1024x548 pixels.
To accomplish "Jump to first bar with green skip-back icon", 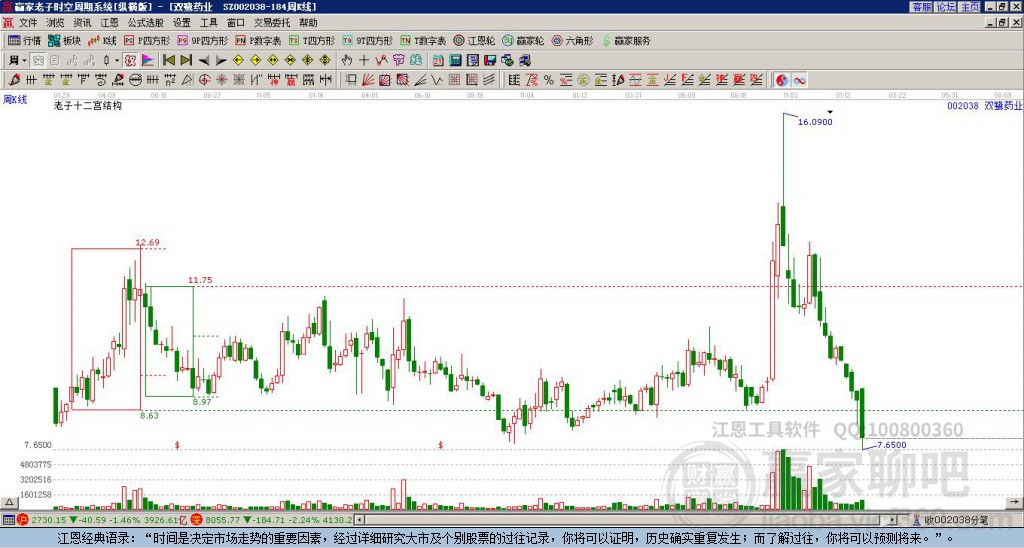I will (x=168, y=60).
